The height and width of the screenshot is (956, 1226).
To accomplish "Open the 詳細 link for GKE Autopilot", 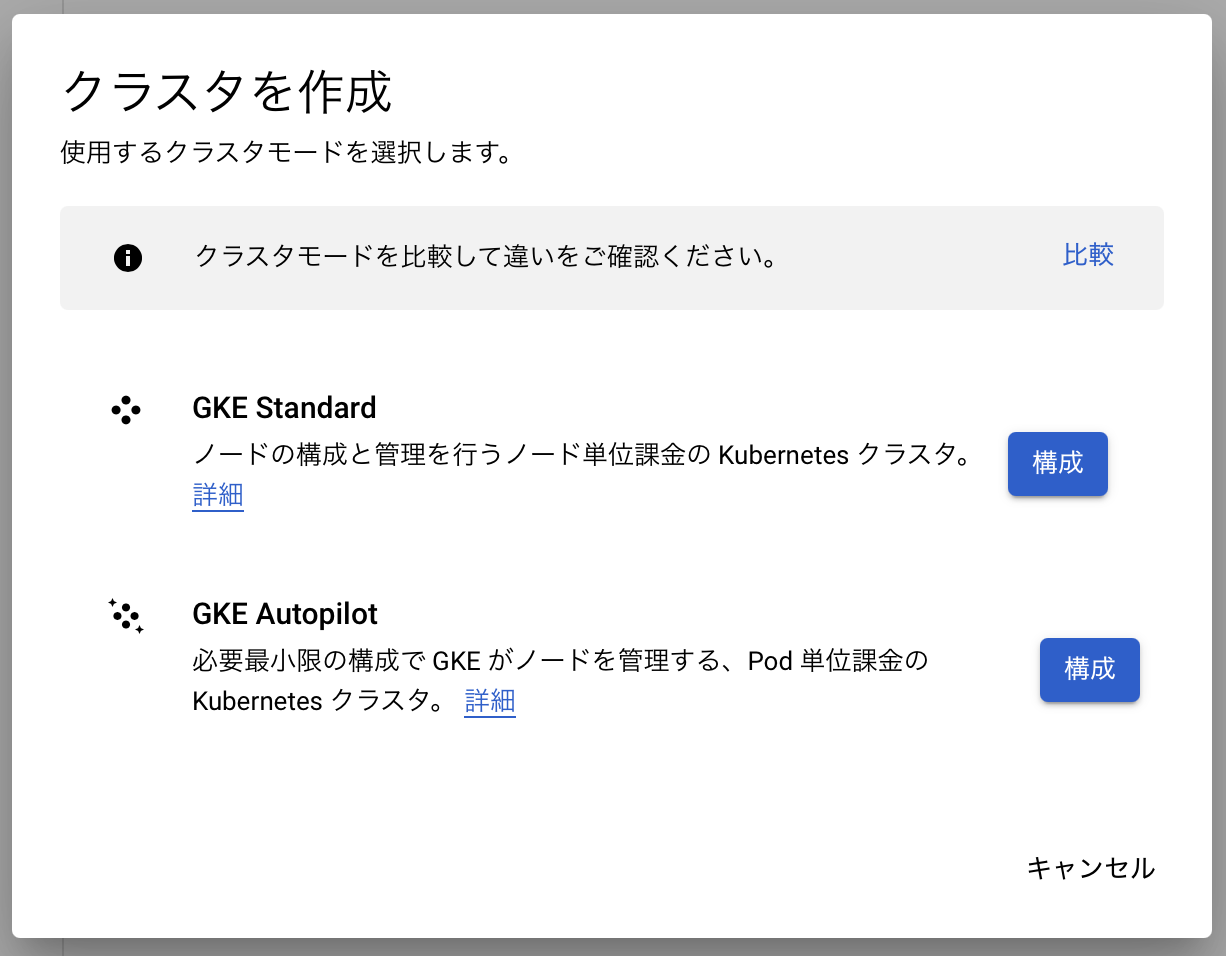I will click(490, 701).
